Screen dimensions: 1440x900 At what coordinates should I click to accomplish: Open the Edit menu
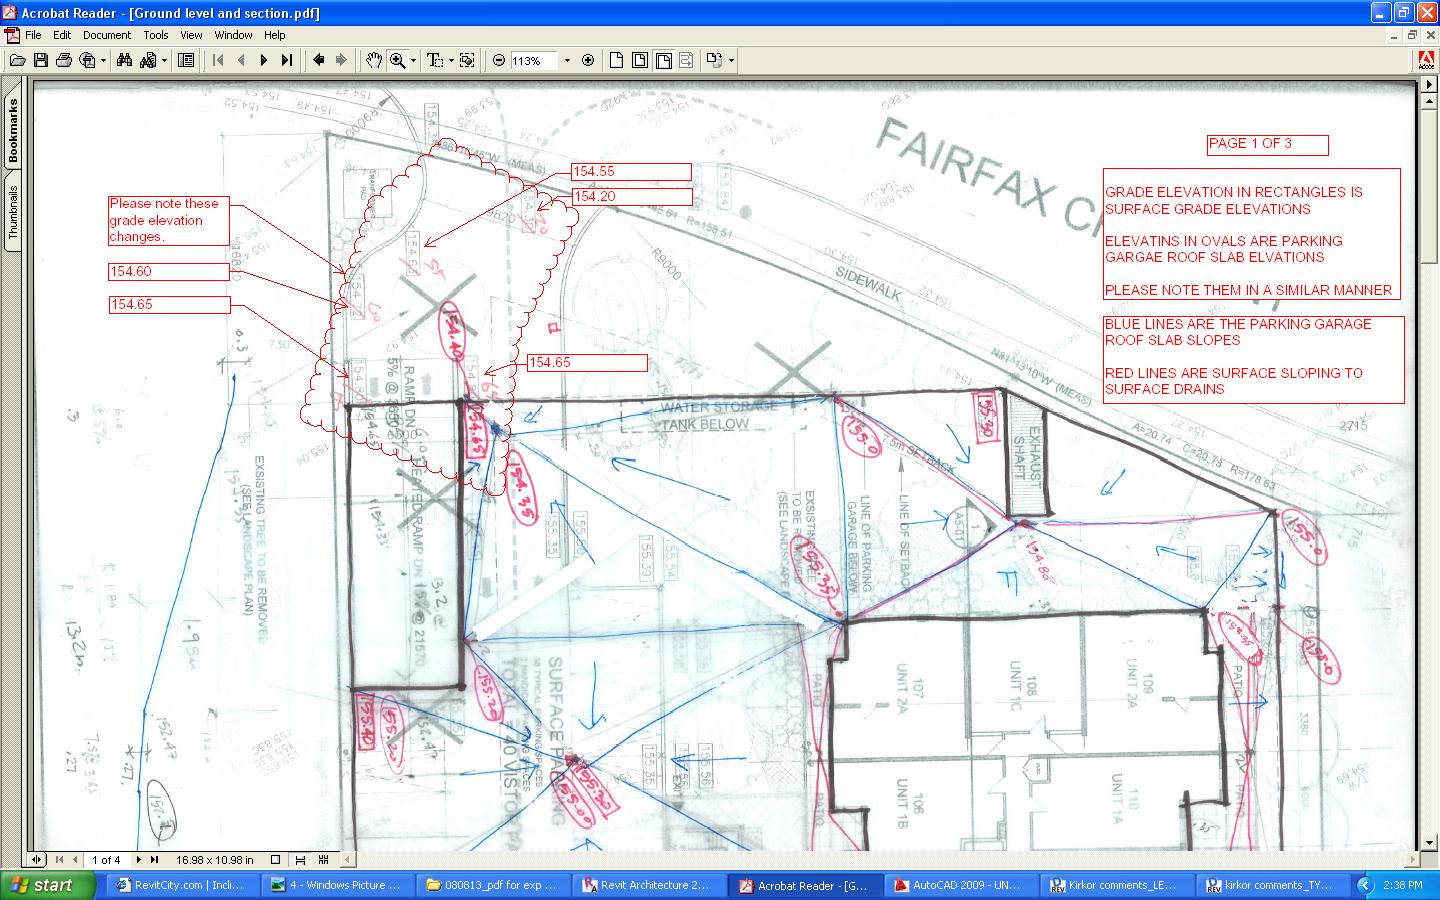(x=62, y=35)
